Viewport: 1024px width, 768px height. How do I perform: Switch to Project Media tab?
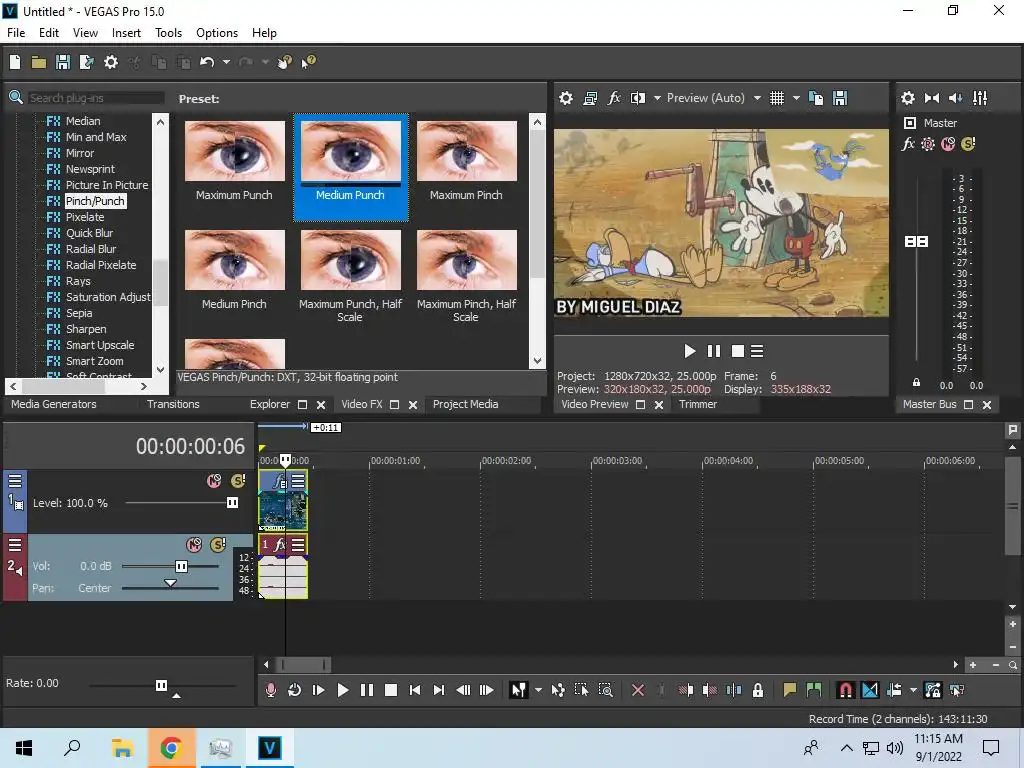(466, 404)
